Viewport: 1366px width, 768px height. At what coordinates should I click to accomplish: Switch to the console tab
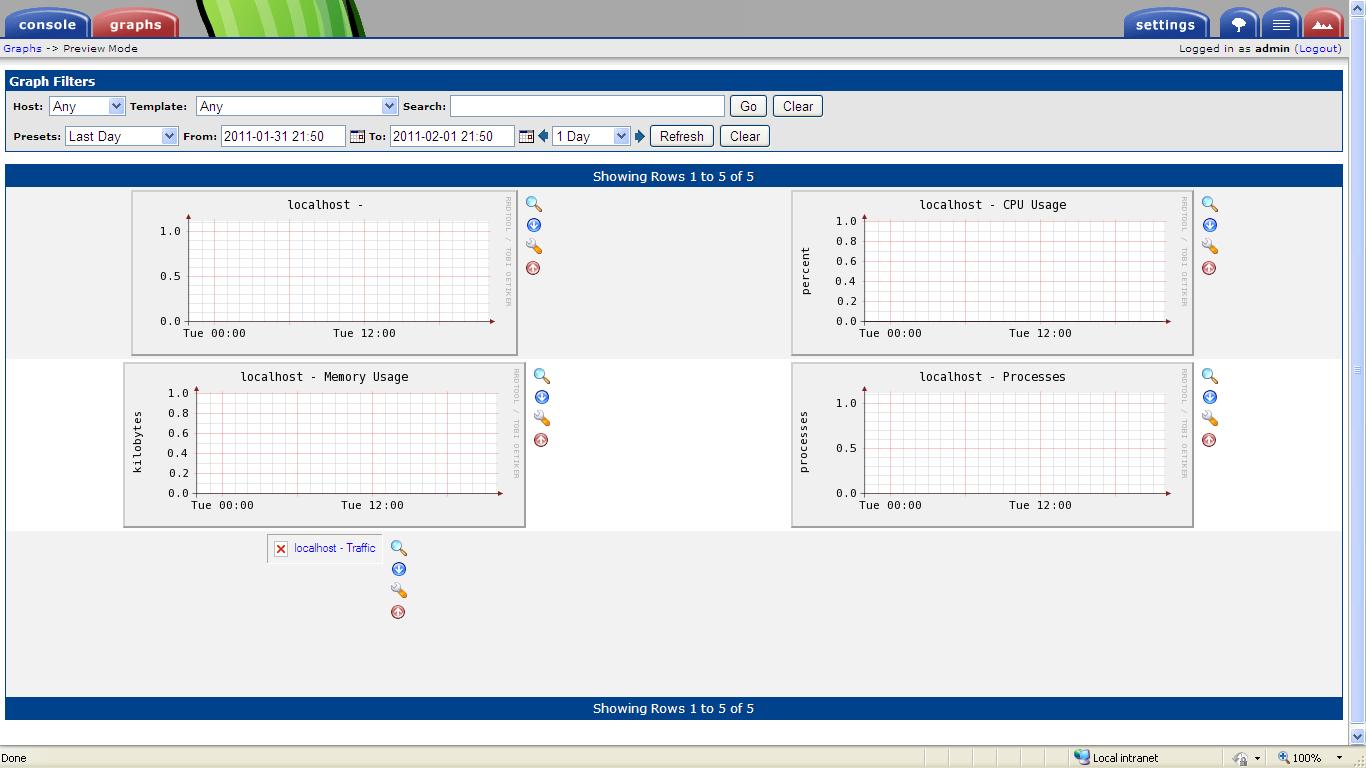pyautogui.click(x=46, y=24)
